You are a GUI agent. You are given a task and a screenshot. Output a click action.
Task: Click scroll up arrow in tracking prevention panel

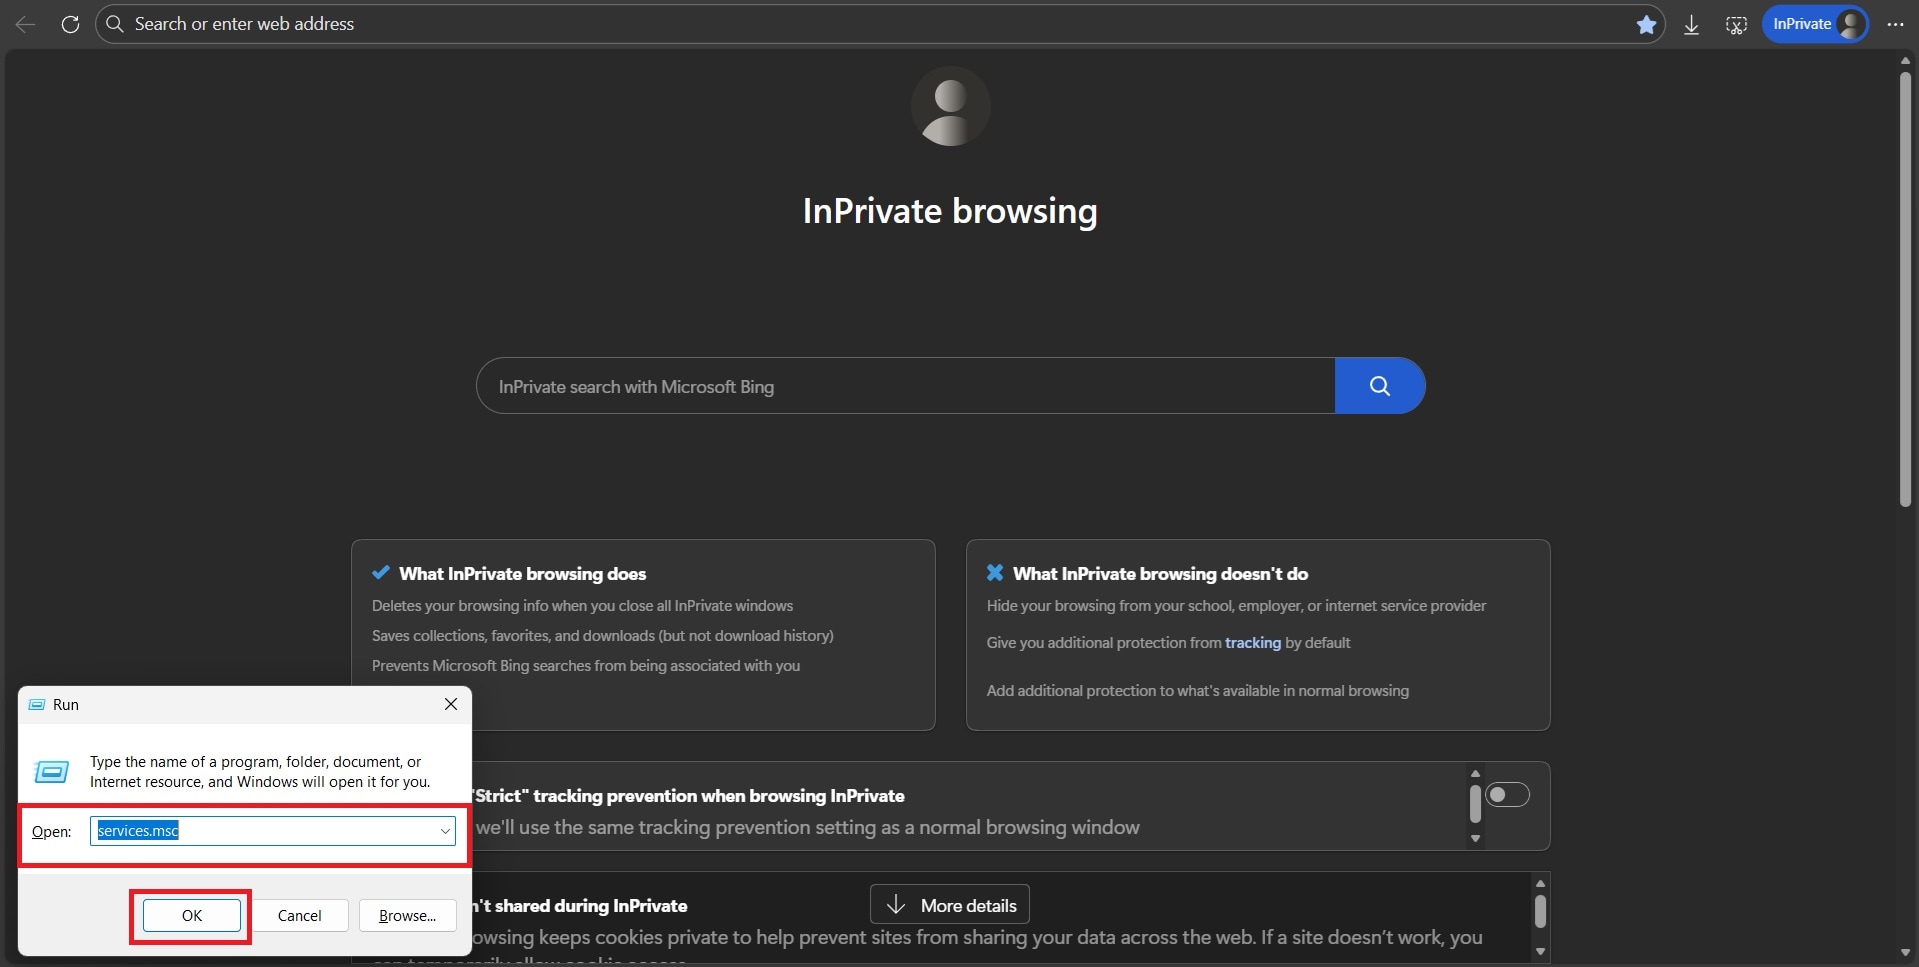click(x=1475, y=773)
